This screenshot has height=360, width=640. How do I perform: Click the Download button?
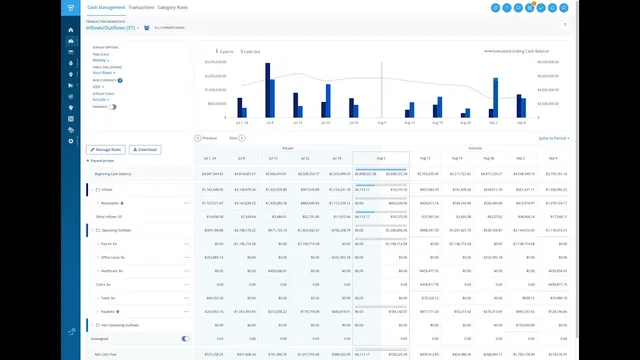pos(145,150)
